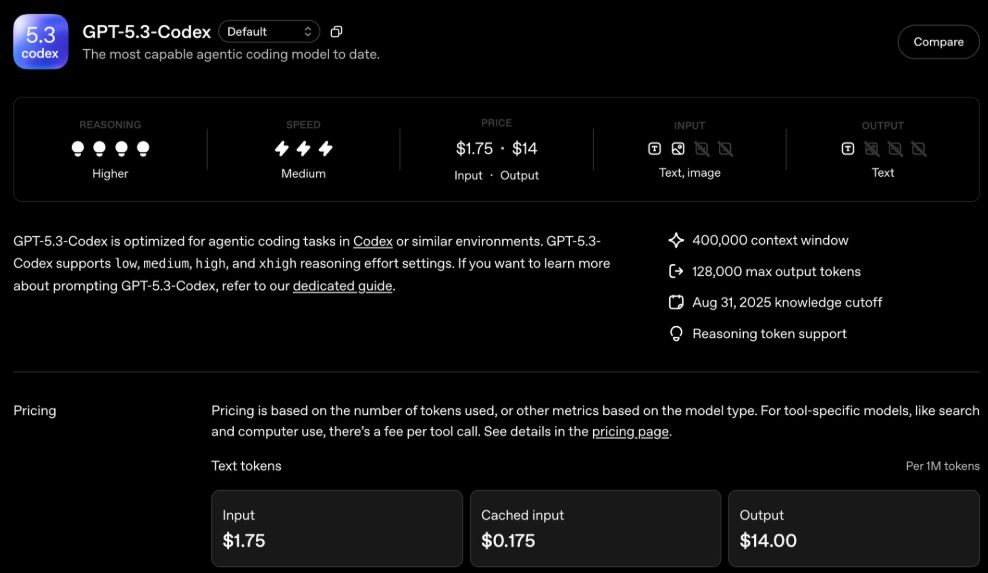
Task: Click the text output icon
Action: point(848,149)
